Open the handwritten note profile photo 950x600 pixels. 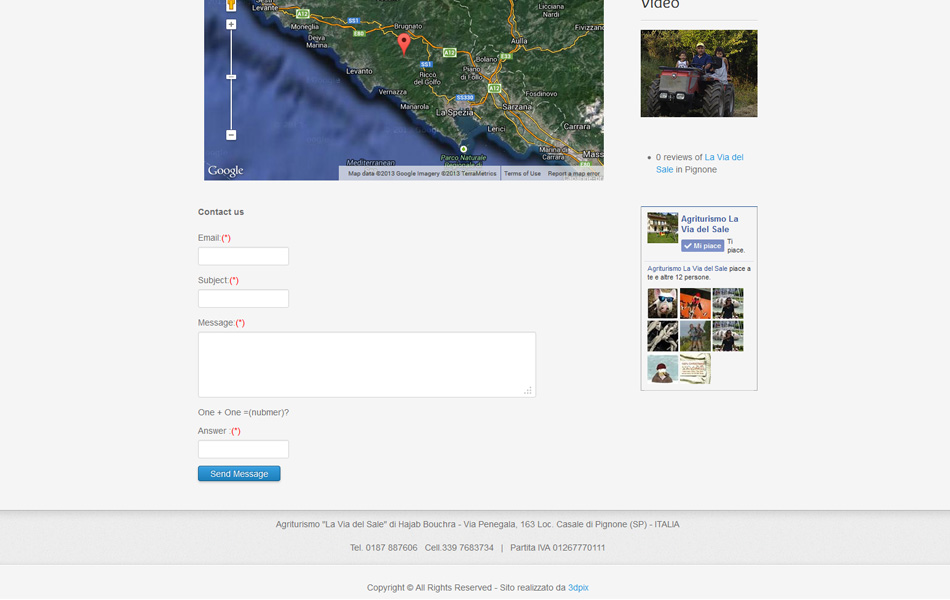click(x=695, y=368)
